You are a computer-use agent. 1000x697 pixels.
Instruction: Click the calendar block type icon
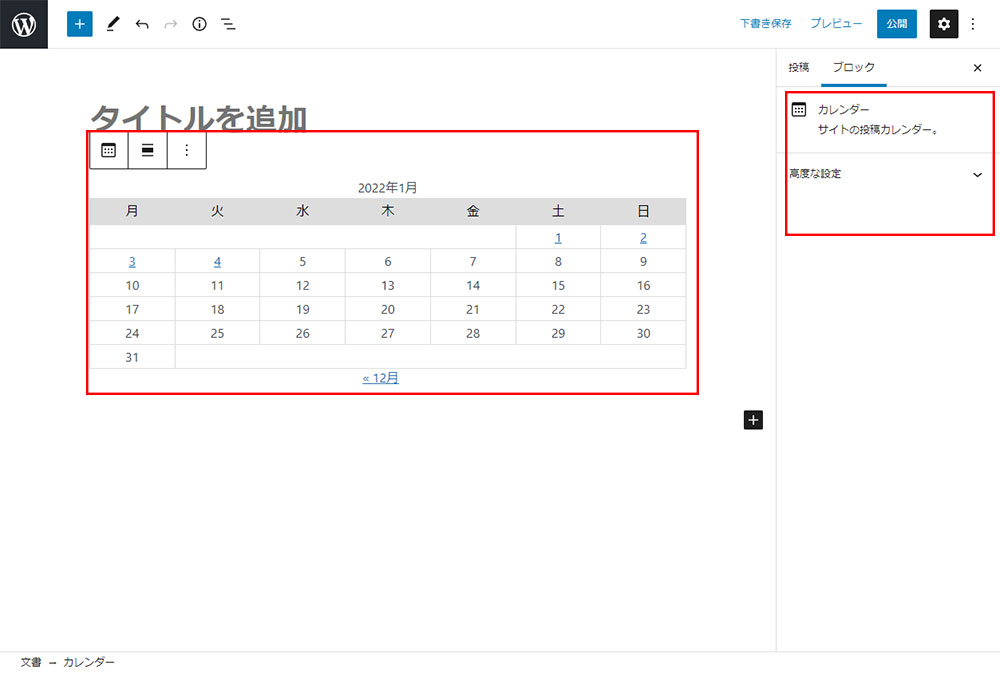coord(109,150)
